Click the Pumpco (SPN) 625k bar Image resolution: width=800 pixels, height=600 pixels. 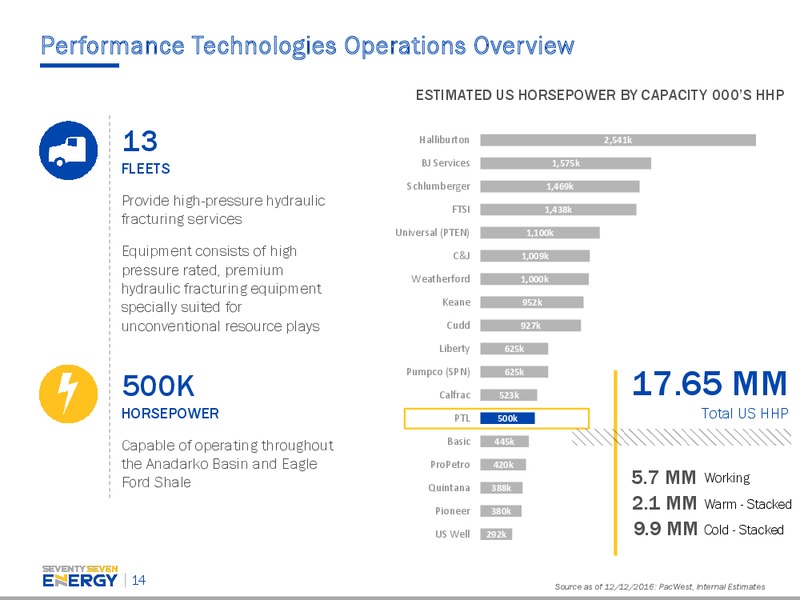pyautogui.click(x=514, y=372)
